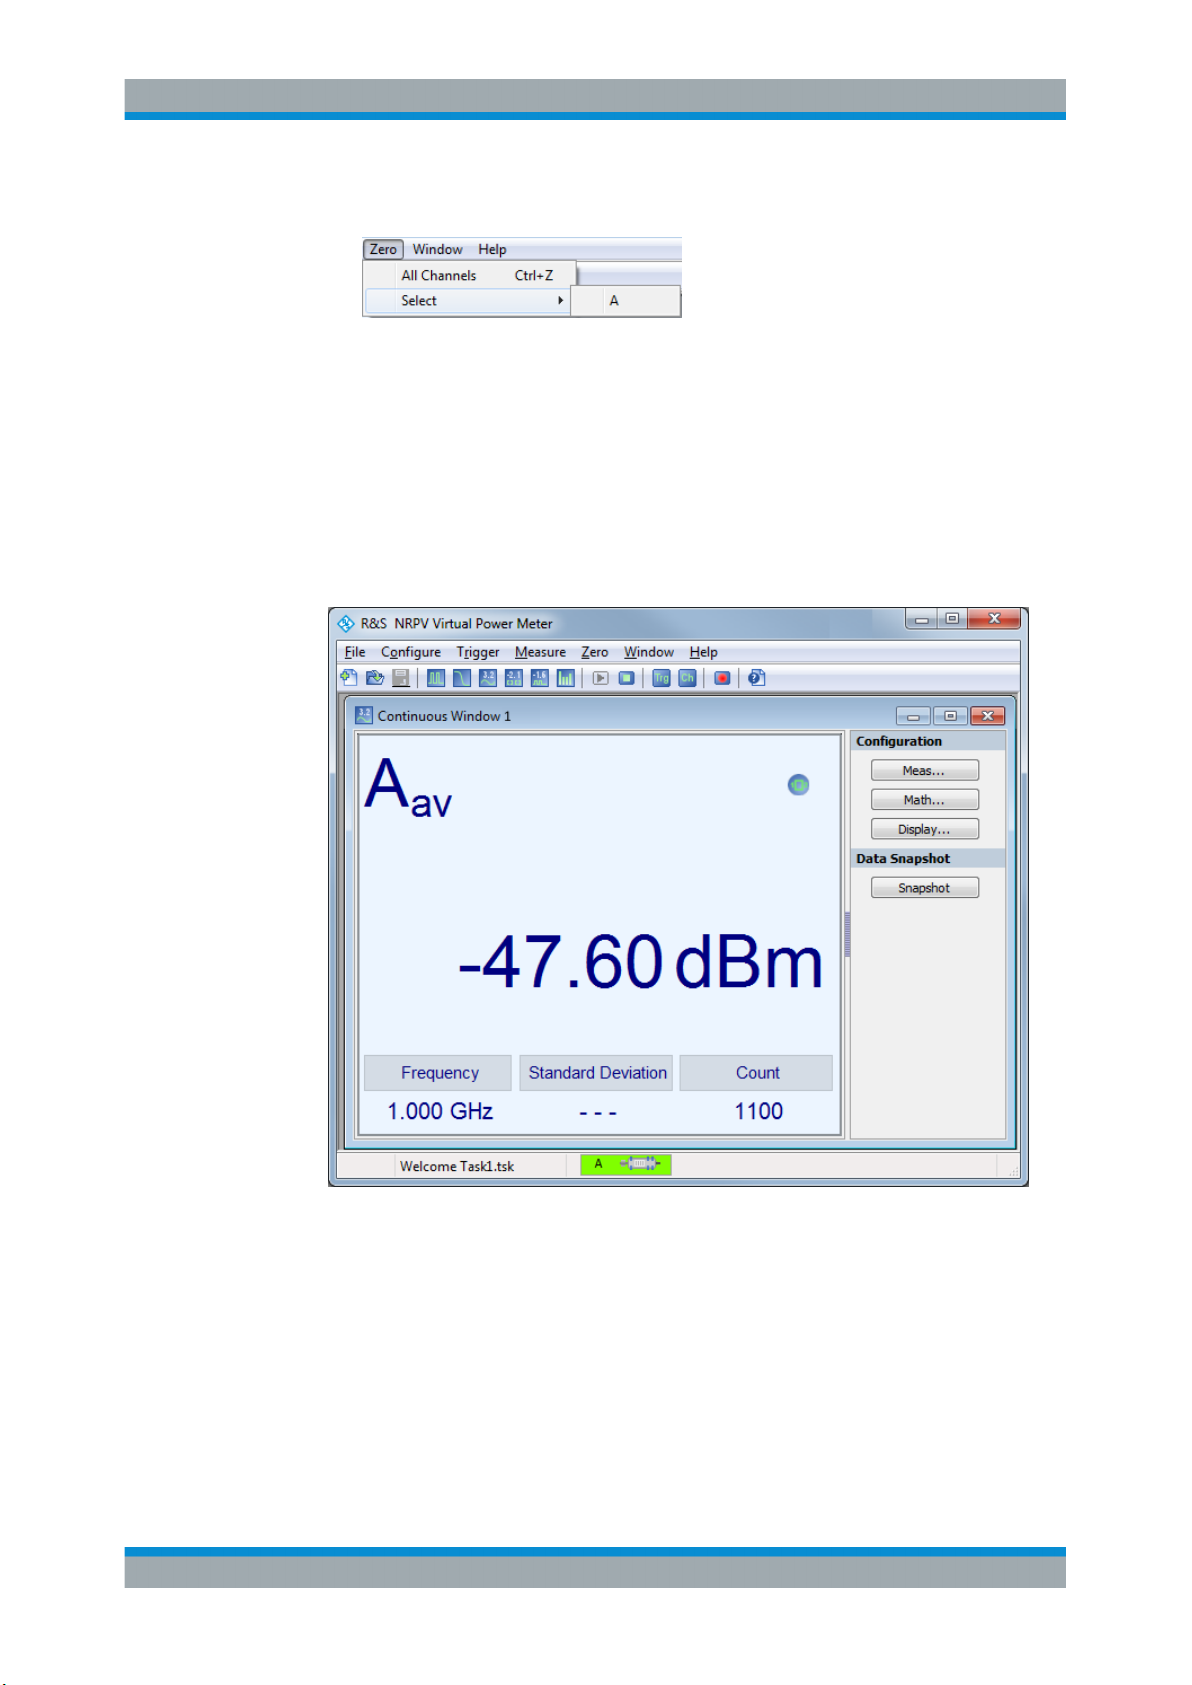1192x1685 pixels.
Task: Click the channel A sensor status indicator
Action: tap(626, 1164)
